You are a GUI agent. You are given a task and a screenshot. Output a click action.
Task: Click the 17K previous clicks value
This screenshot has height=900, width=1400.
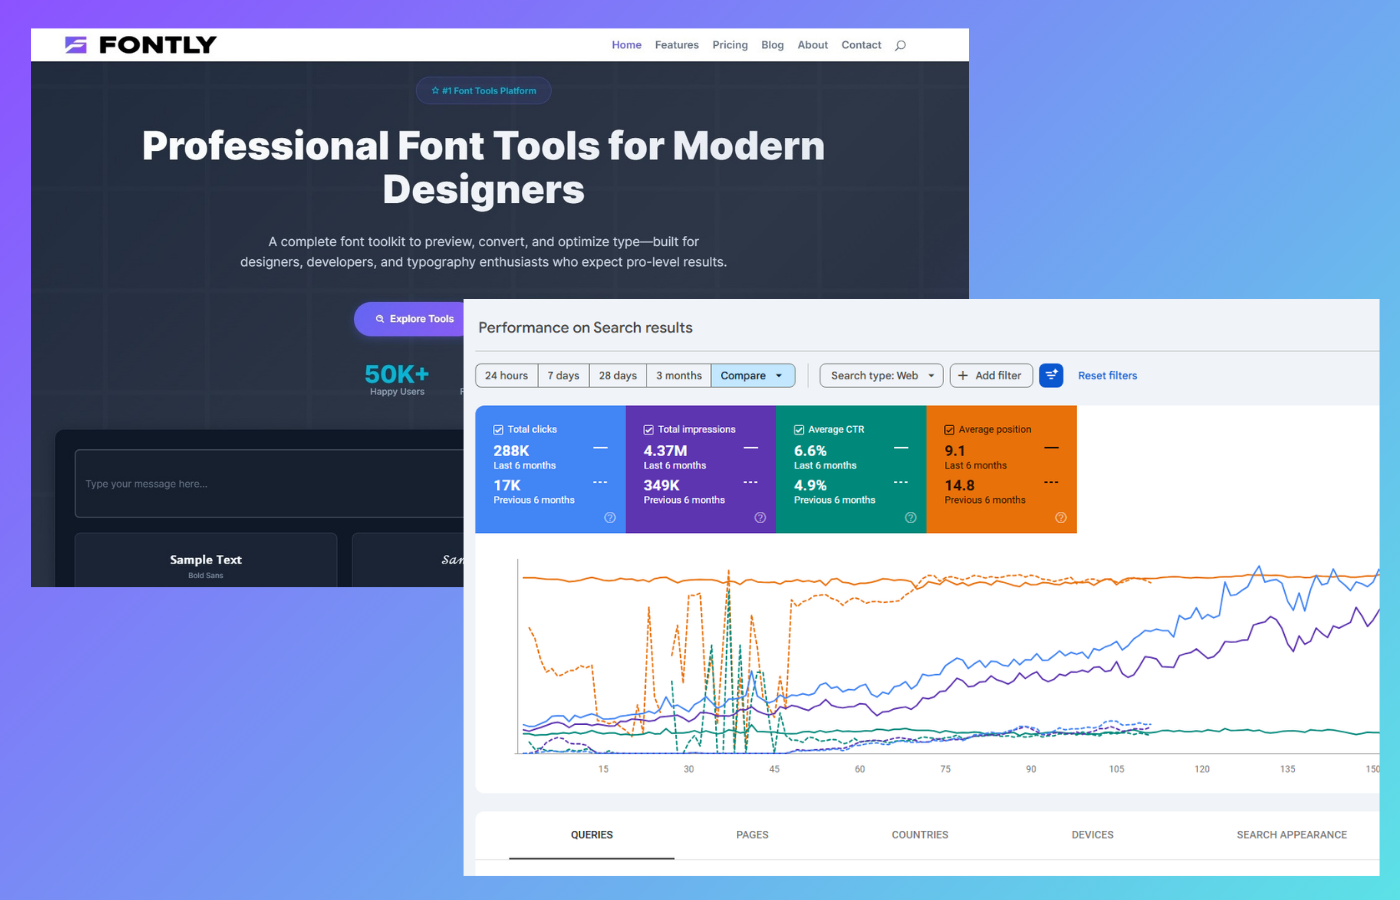click(507, 485)
